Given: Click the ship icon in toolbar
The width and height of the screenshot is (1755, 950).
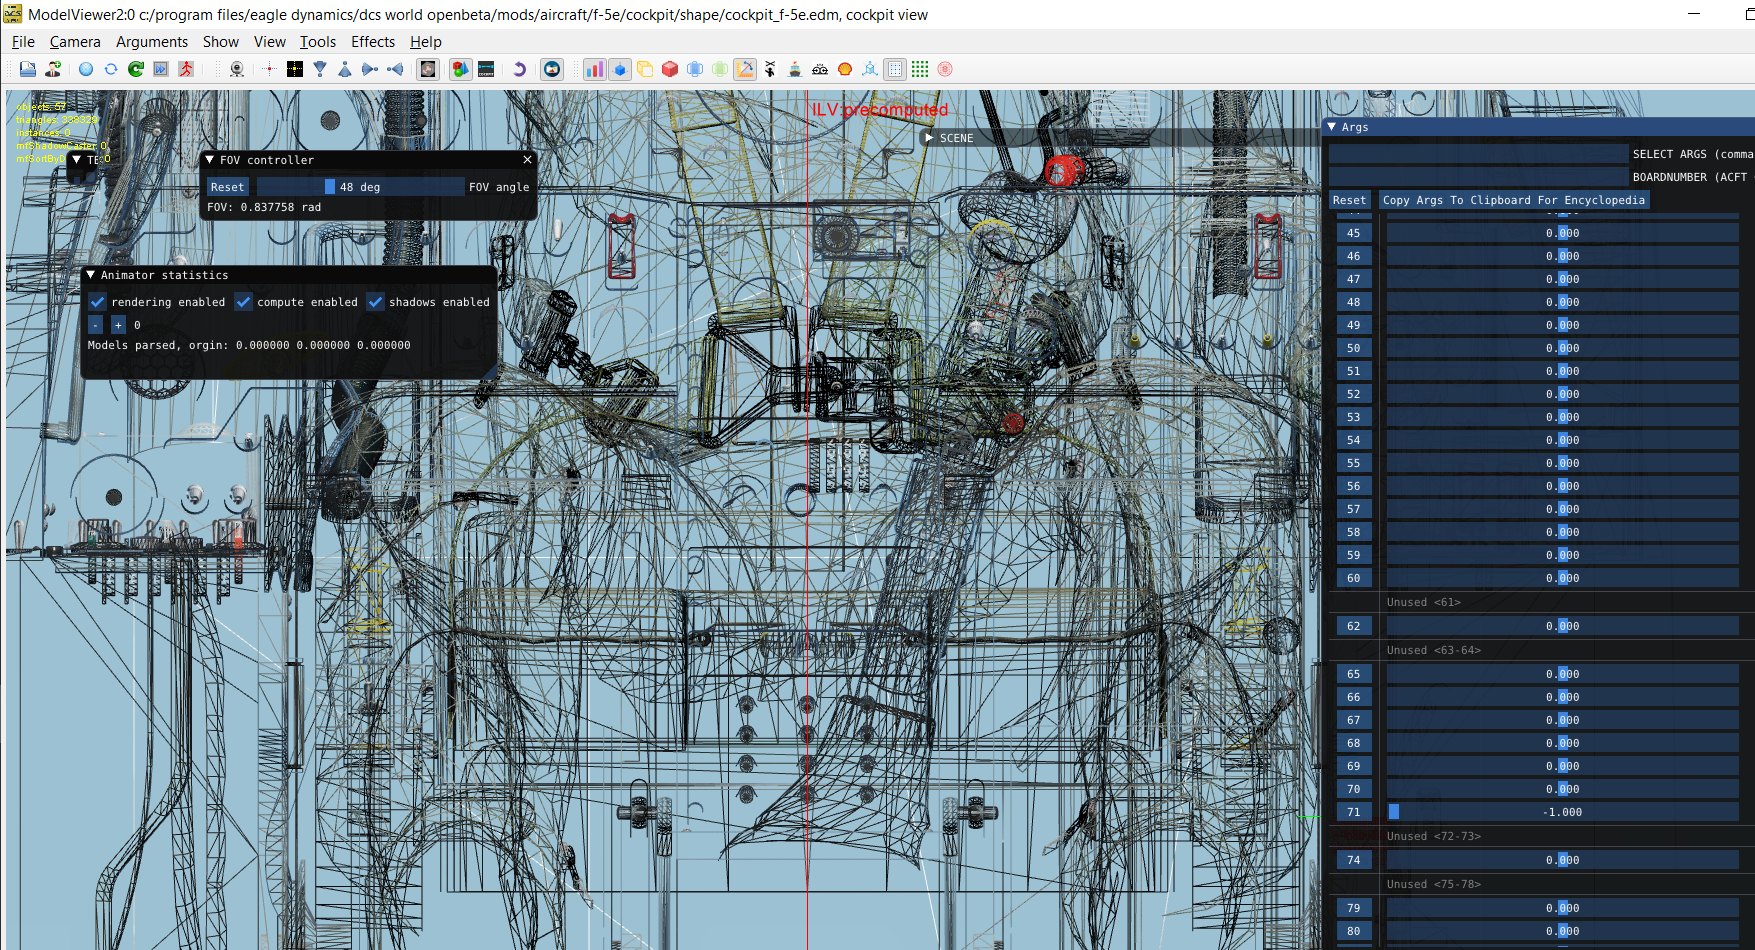Looking at the screenshot, I should pos(795,69).
